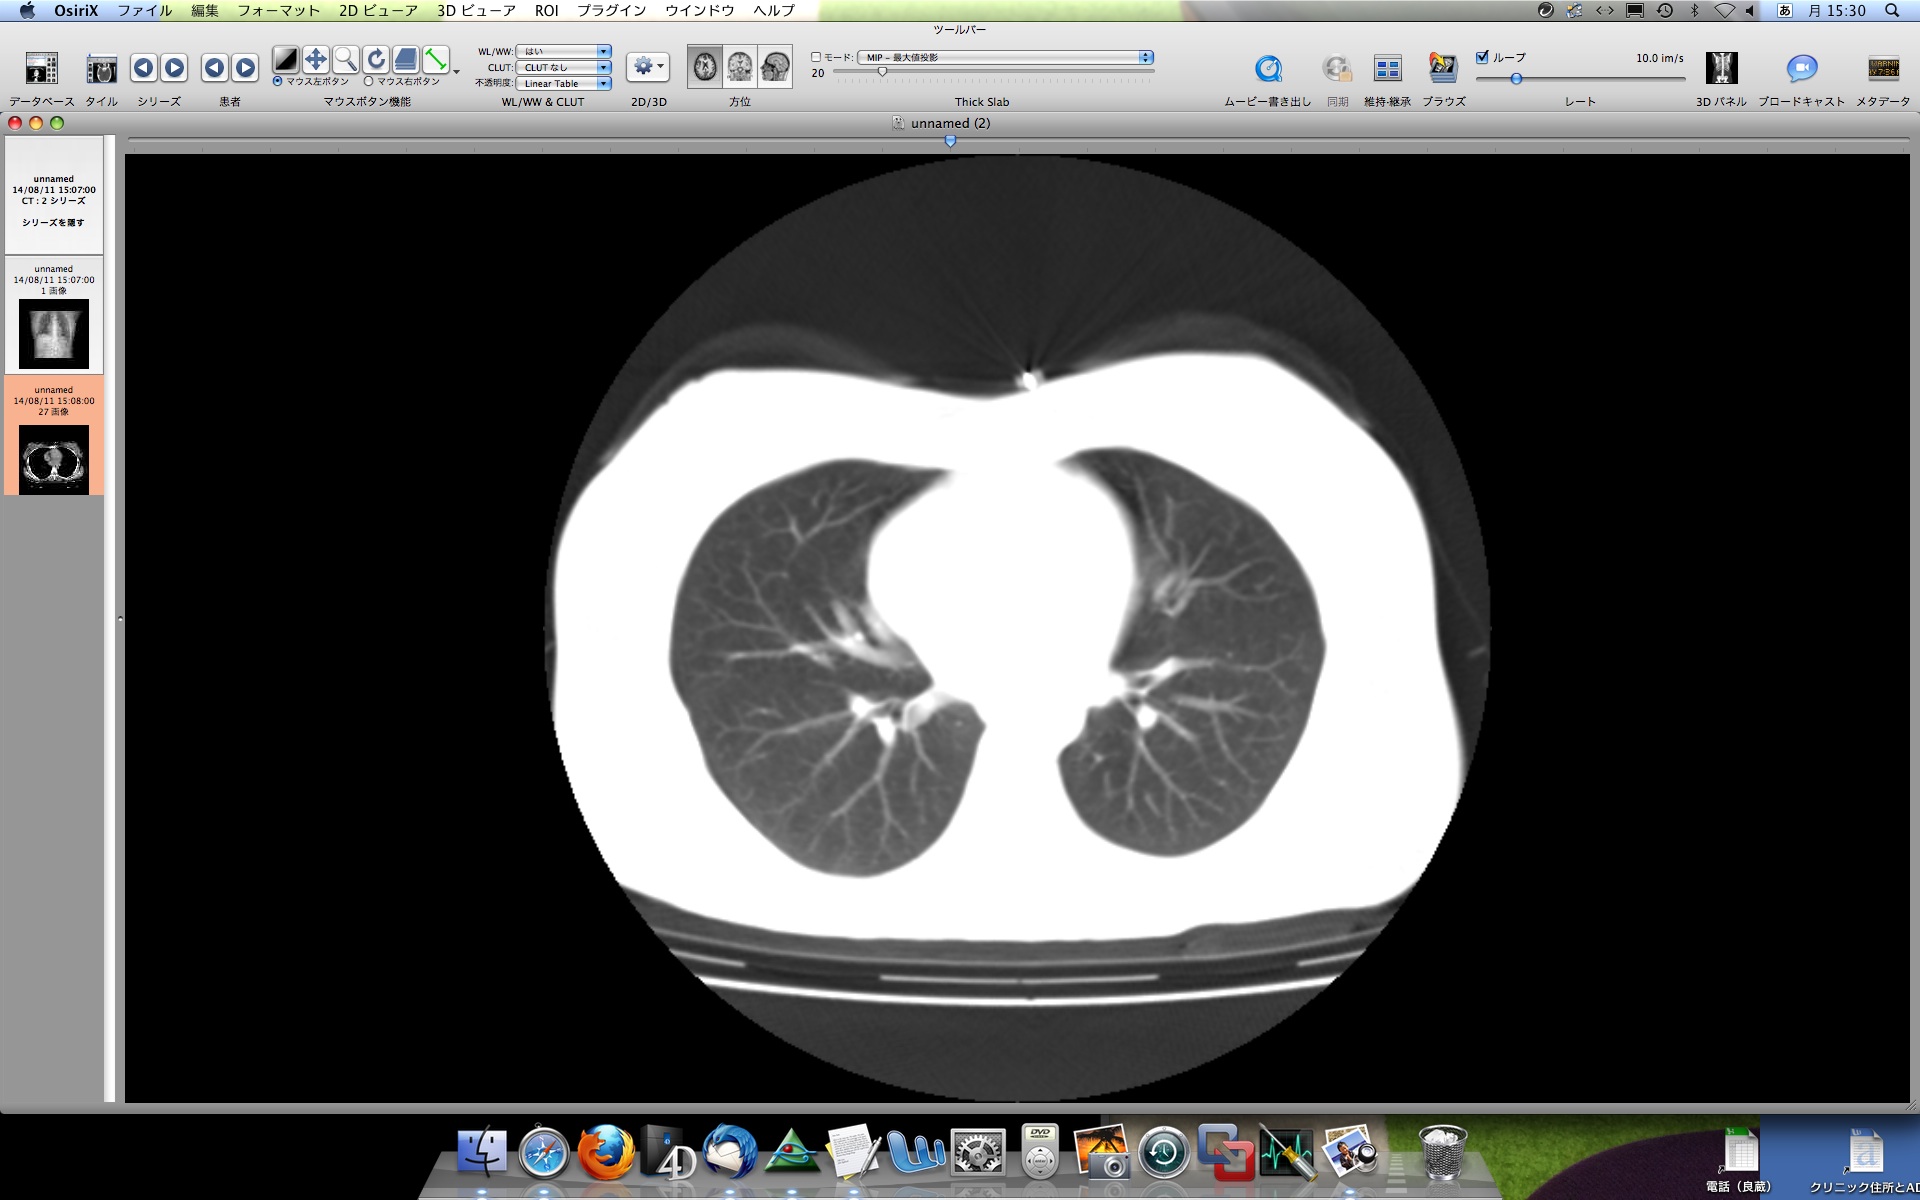Enable the Thick Slab モード checkbox
This screenshot has height=1200, width=1920.
[816, 57]
